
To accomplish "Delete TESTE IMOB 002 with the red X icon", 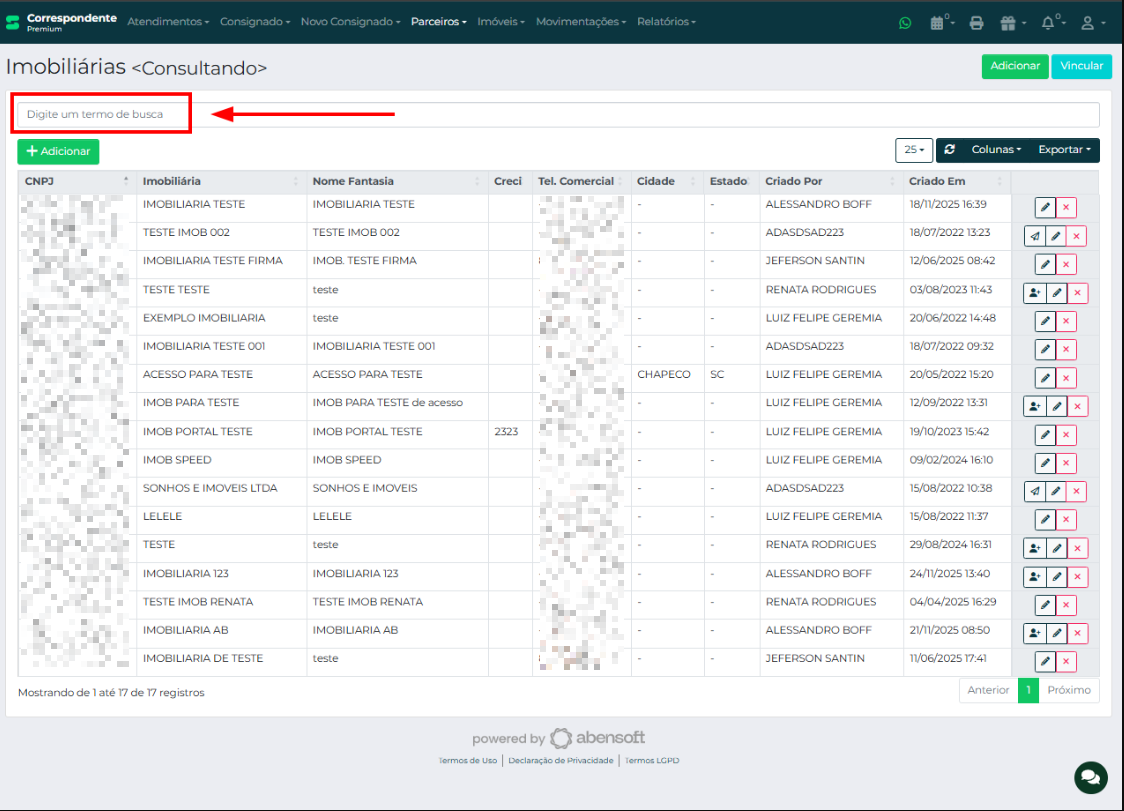I will coord(1077,236).
